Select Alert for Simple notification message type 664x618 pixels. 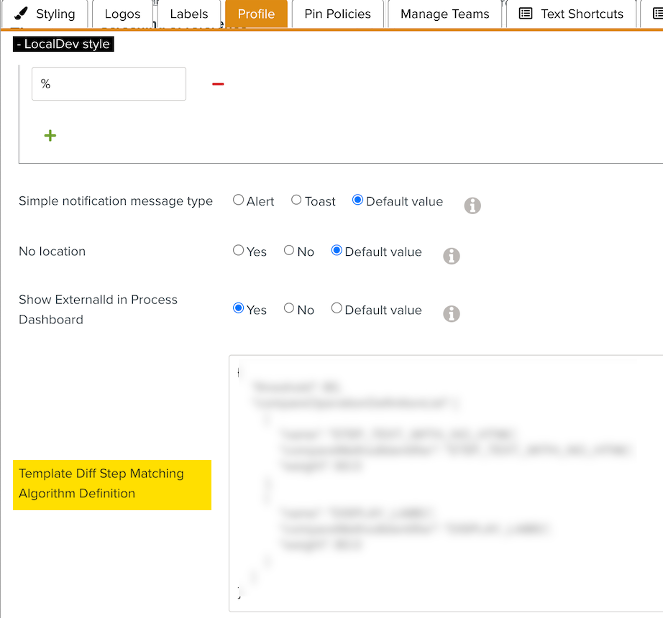pyautogui.click(x=239, y=200)
